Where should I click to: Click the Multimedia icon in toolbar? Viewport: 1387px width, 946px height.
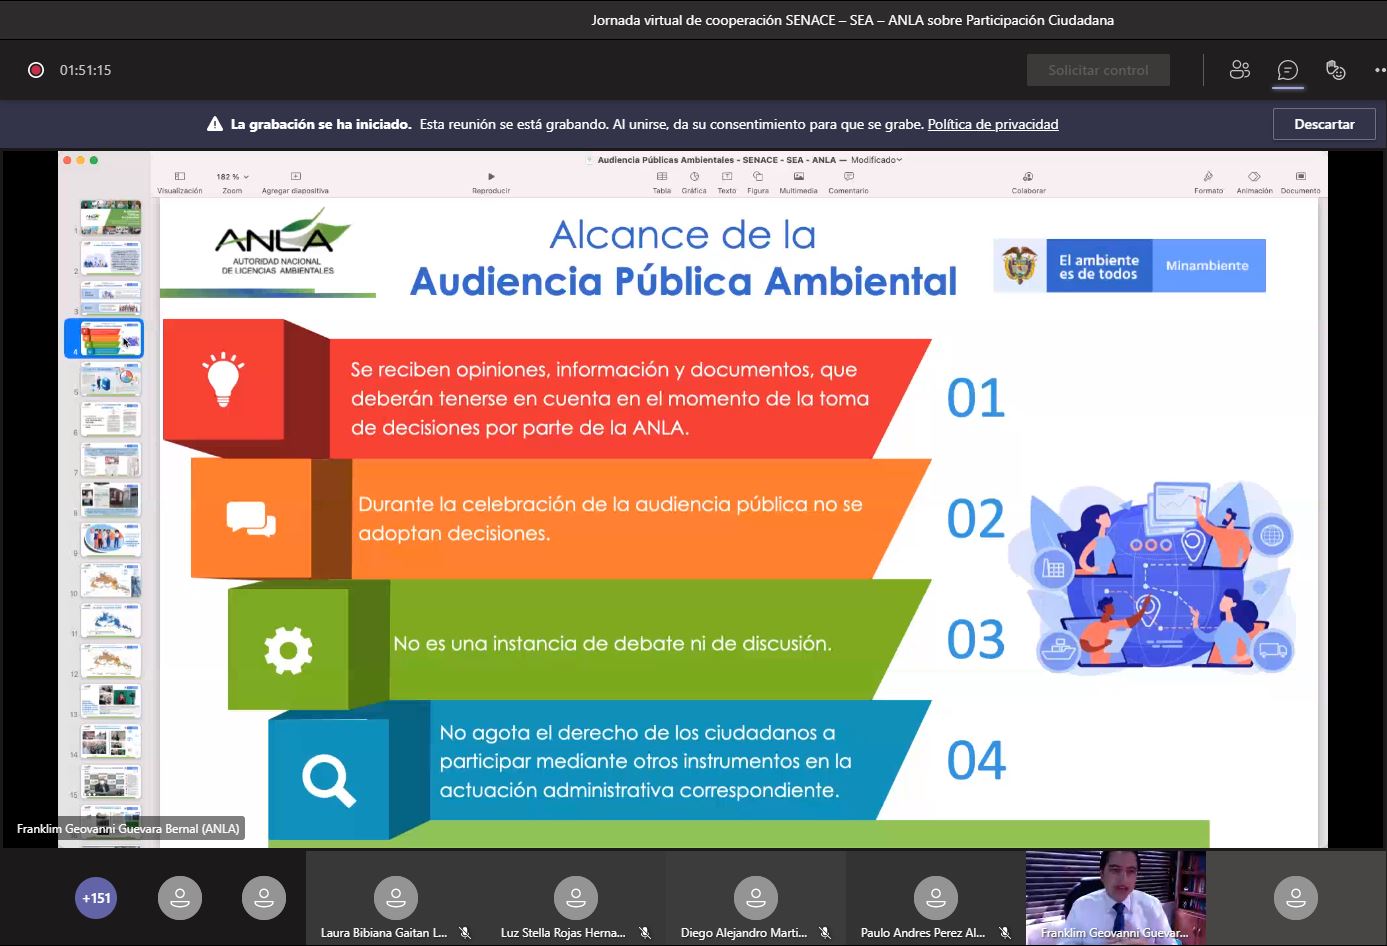tap(798, 177)
